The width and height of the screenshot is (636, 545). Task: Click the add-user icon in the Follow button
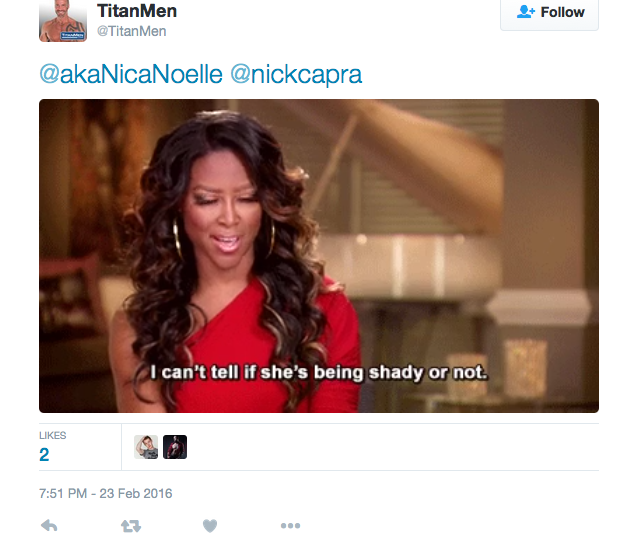(x=526, y=12)
